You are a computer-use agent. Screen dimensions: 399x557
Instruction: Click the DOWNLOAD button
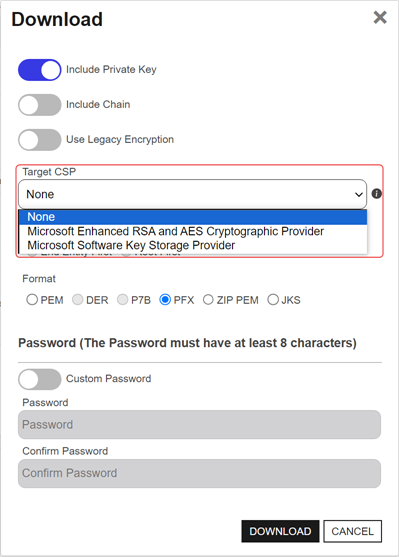(x=280, y=531)
